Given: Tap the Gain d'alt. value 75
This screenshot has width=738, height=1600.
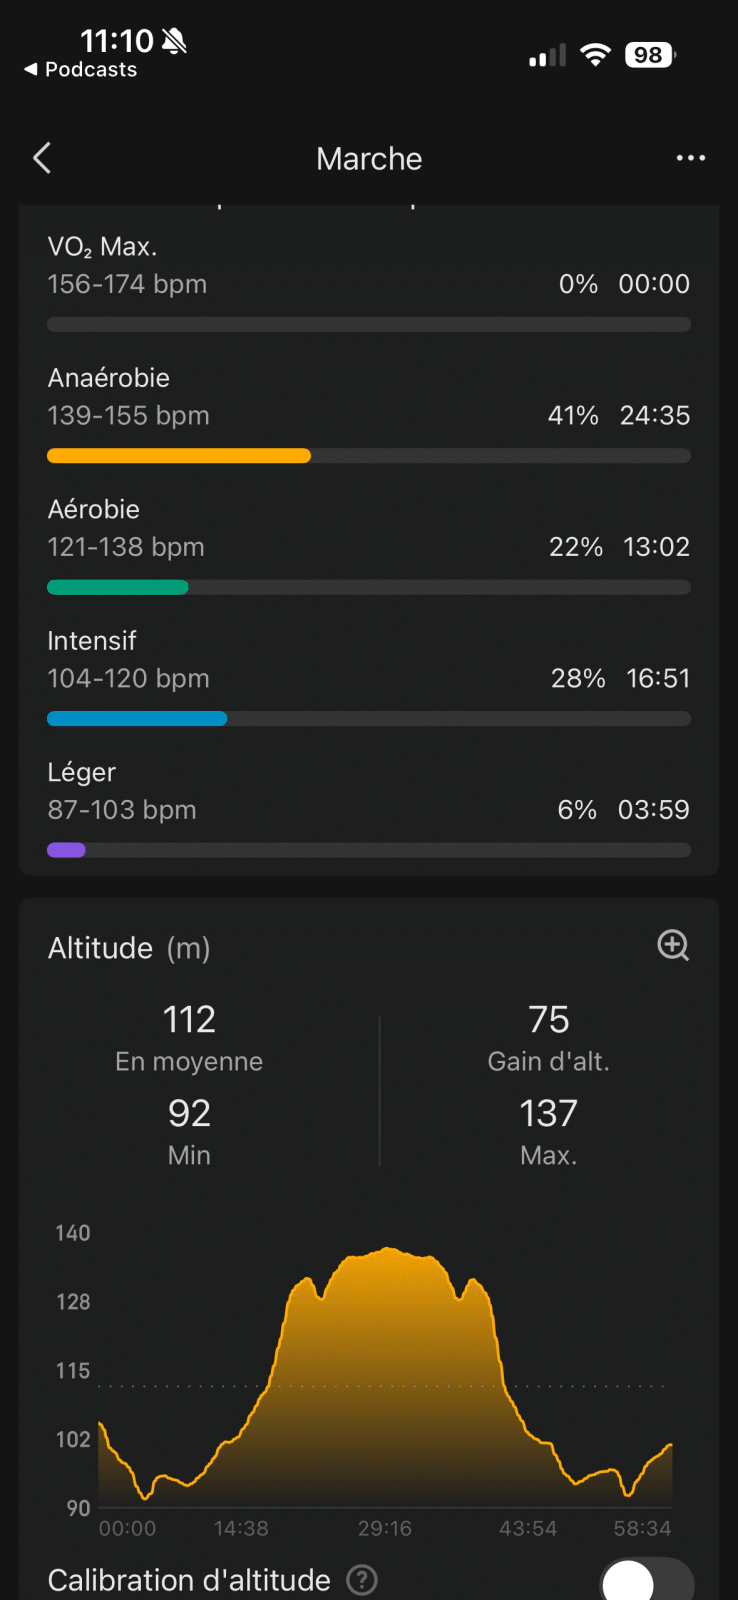Looking at the screenshot, I should (549, 1020).
